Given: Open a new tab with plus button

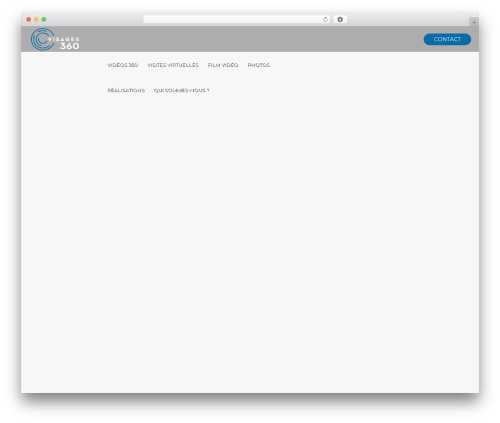Looking at the screenshot, I should [474, 22].
